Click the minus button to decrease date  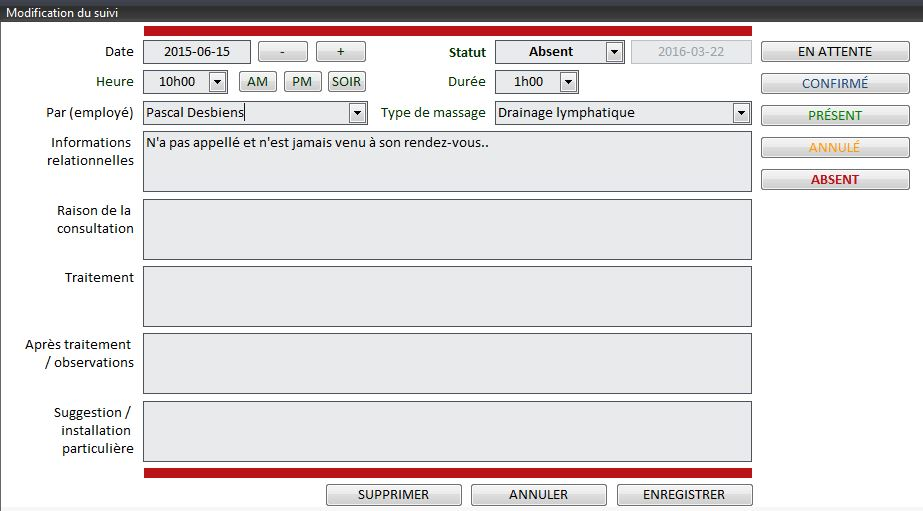pyautogui.click(x=282, y=52)
